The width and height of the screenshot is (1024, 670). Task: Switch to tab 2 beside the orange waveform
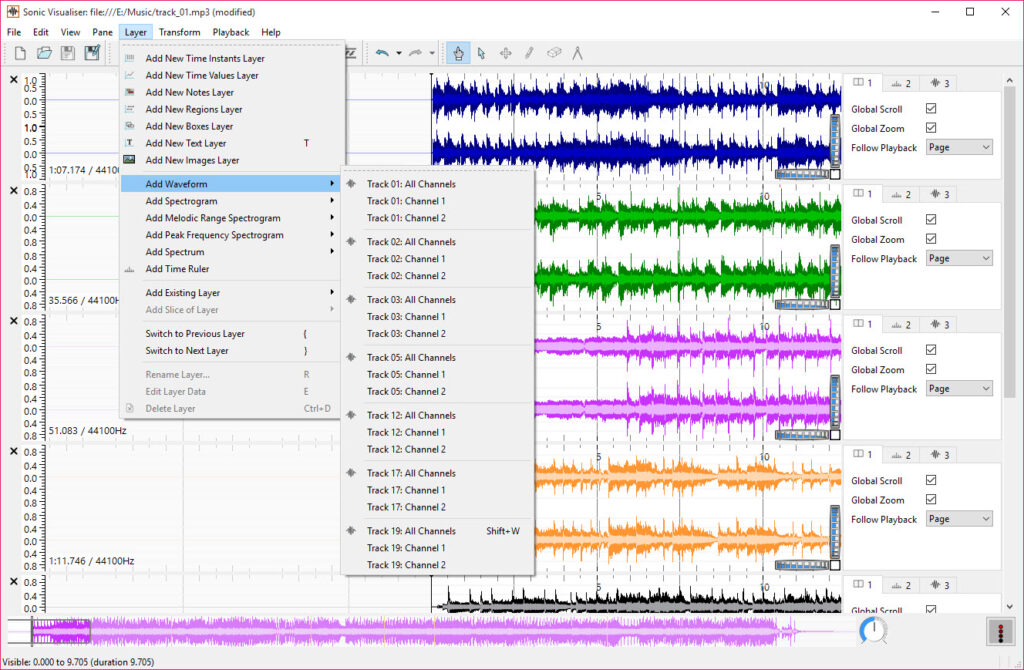coord(901,455)
